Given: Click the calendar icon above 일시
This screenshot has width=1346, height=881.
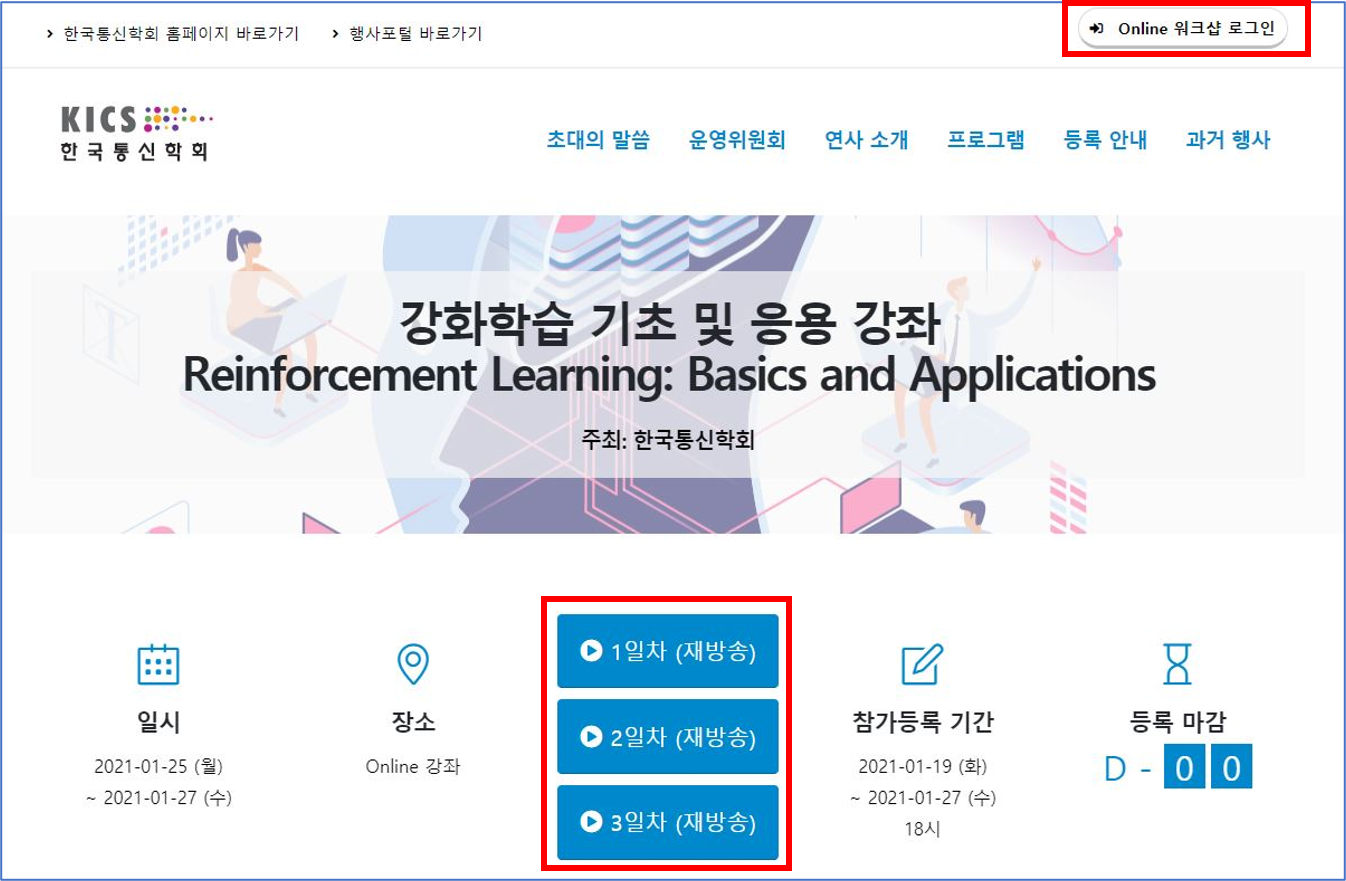Looking at the screenshot, I should coord(158,664).
